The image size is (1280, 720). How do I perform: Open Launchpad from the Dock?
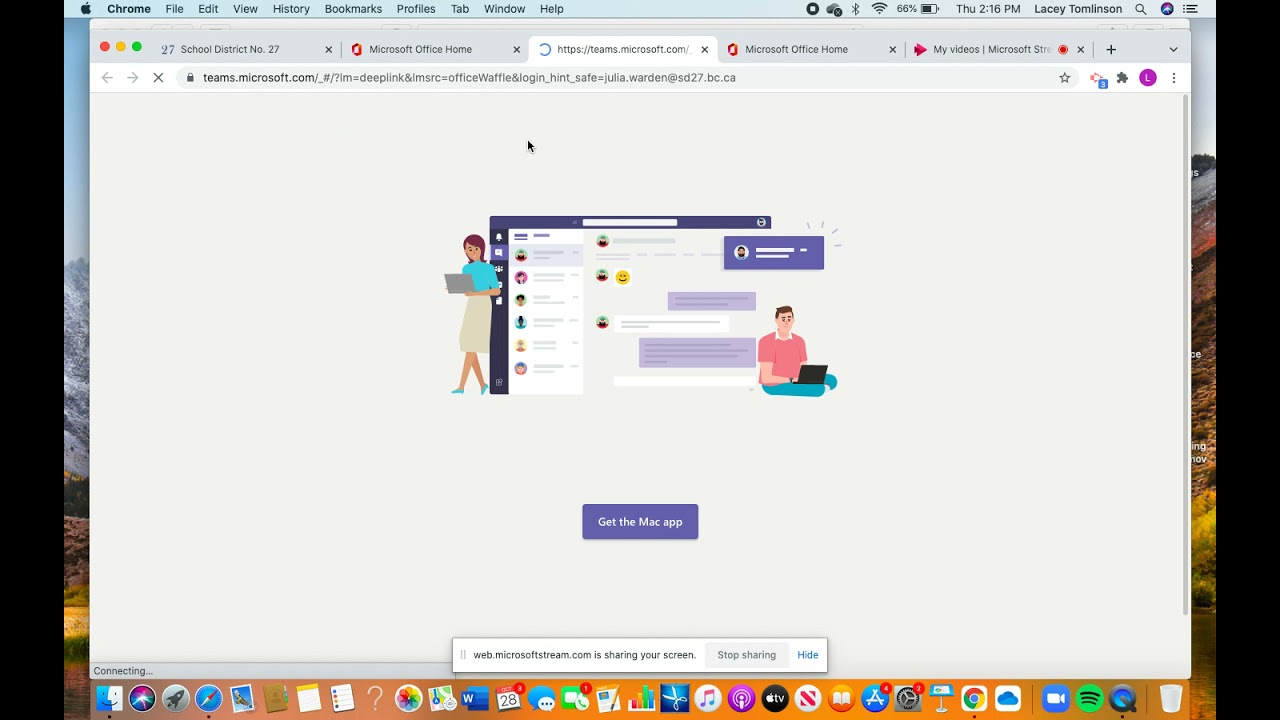point(175,698)
